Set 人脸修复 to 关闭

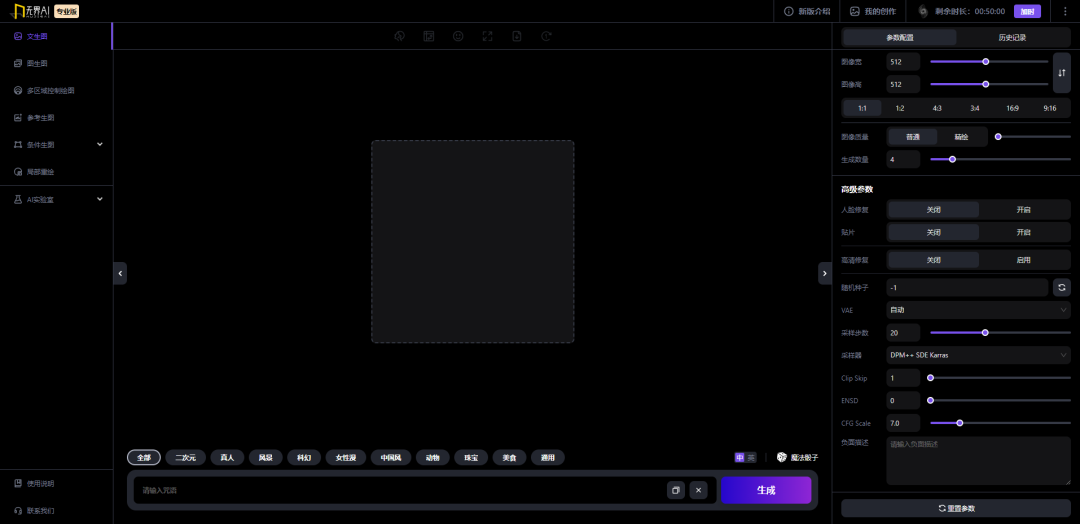[x=933, y=210]
